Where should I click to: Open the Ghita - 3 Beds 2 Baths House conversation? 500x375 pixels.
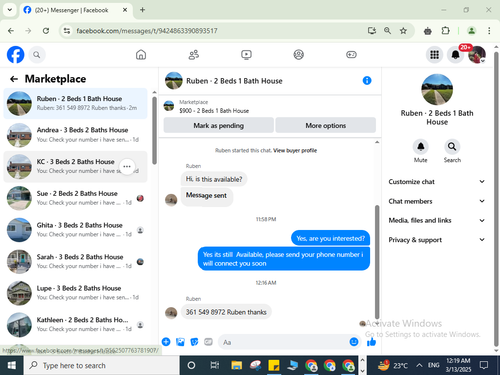(x=75, y=230)
